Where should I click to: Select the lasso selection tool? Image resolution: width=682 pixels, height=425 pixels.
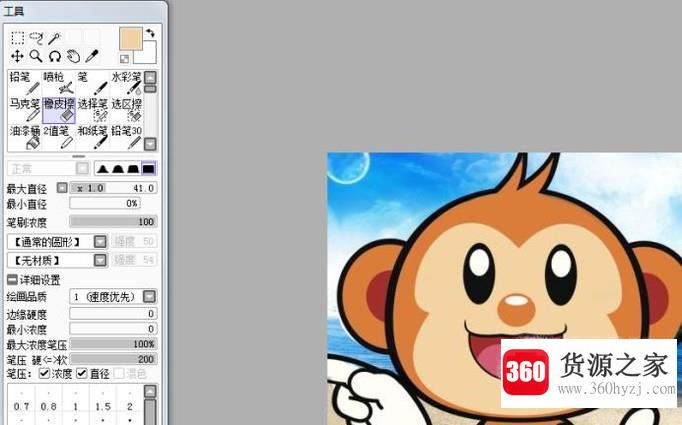coord(37,38)
